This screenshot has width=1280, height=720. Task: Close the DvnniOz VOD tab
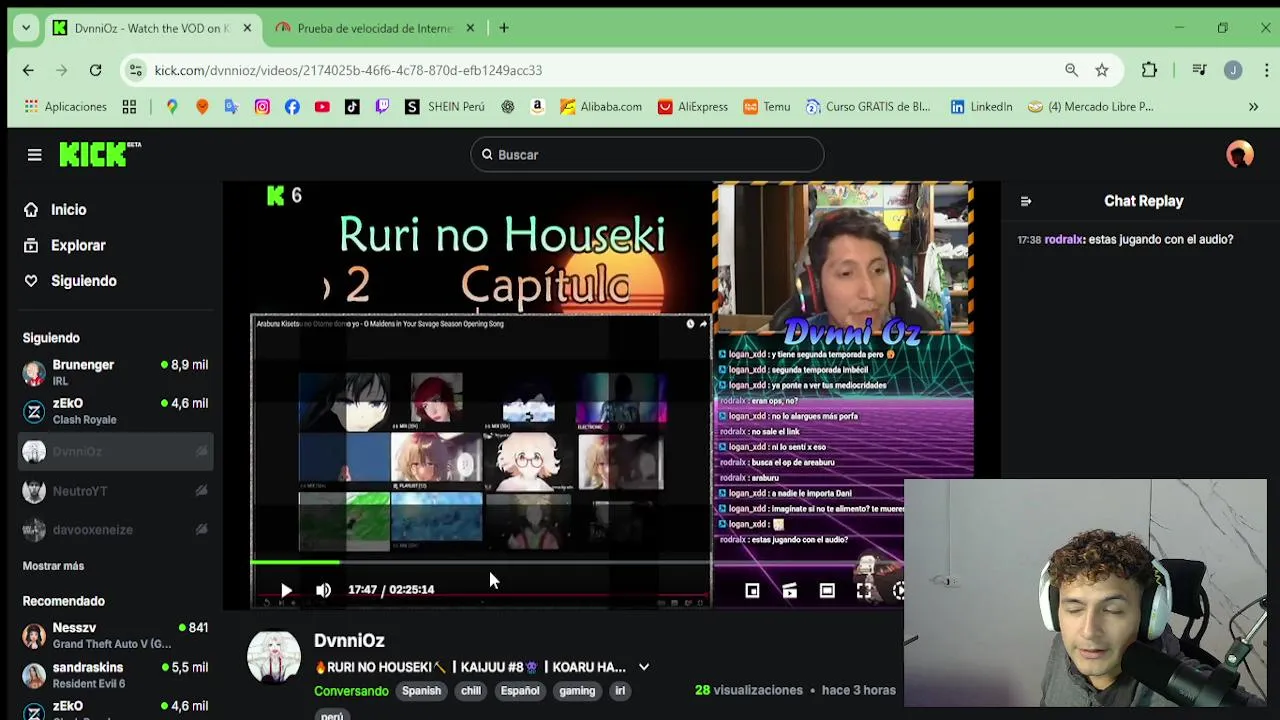coord(247,28)
